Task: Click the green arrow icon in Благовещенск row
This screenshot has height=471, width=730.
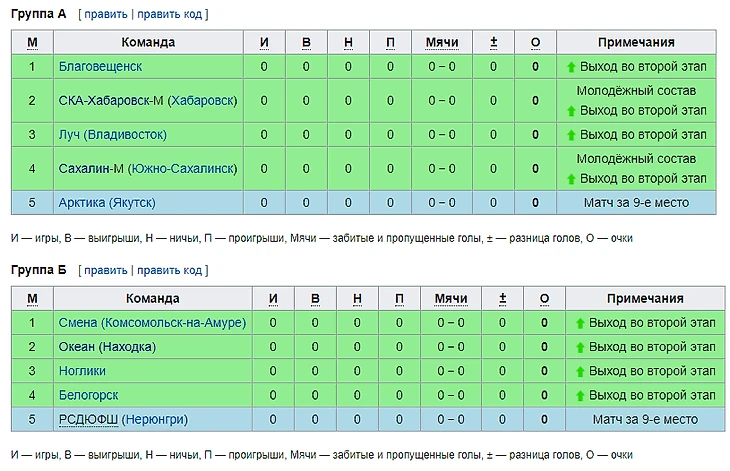Action: click(571, 67)
